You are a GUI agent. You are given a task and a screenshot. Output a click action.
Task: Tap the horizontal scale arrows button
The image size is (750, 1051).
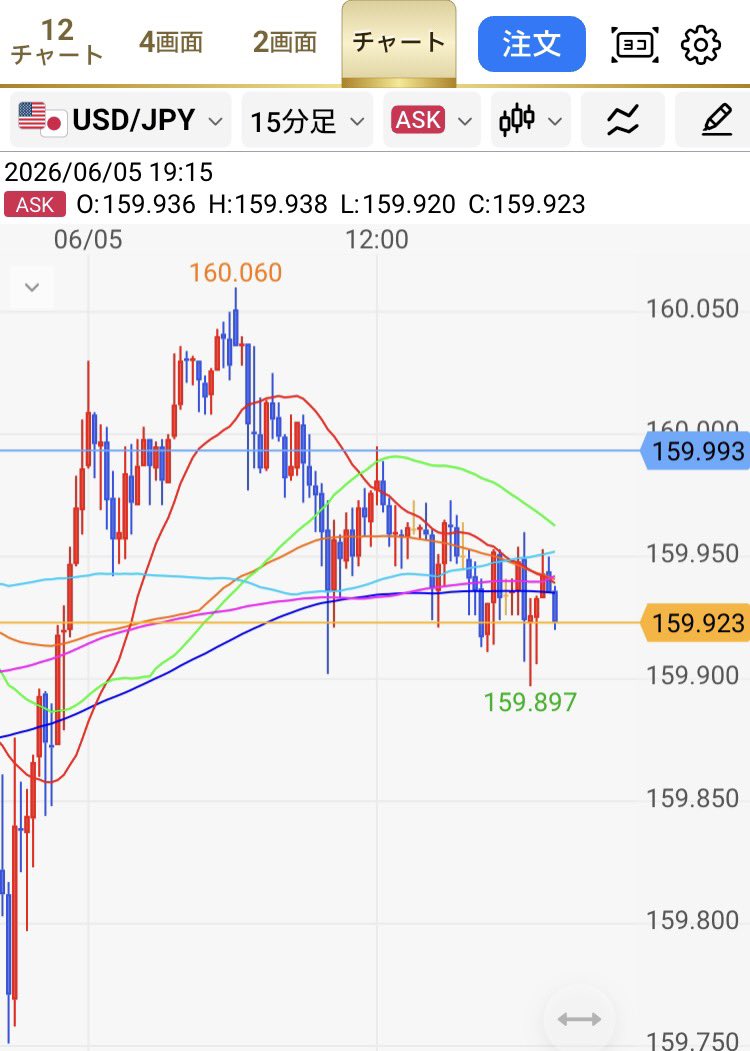[x=579, y=1019]
